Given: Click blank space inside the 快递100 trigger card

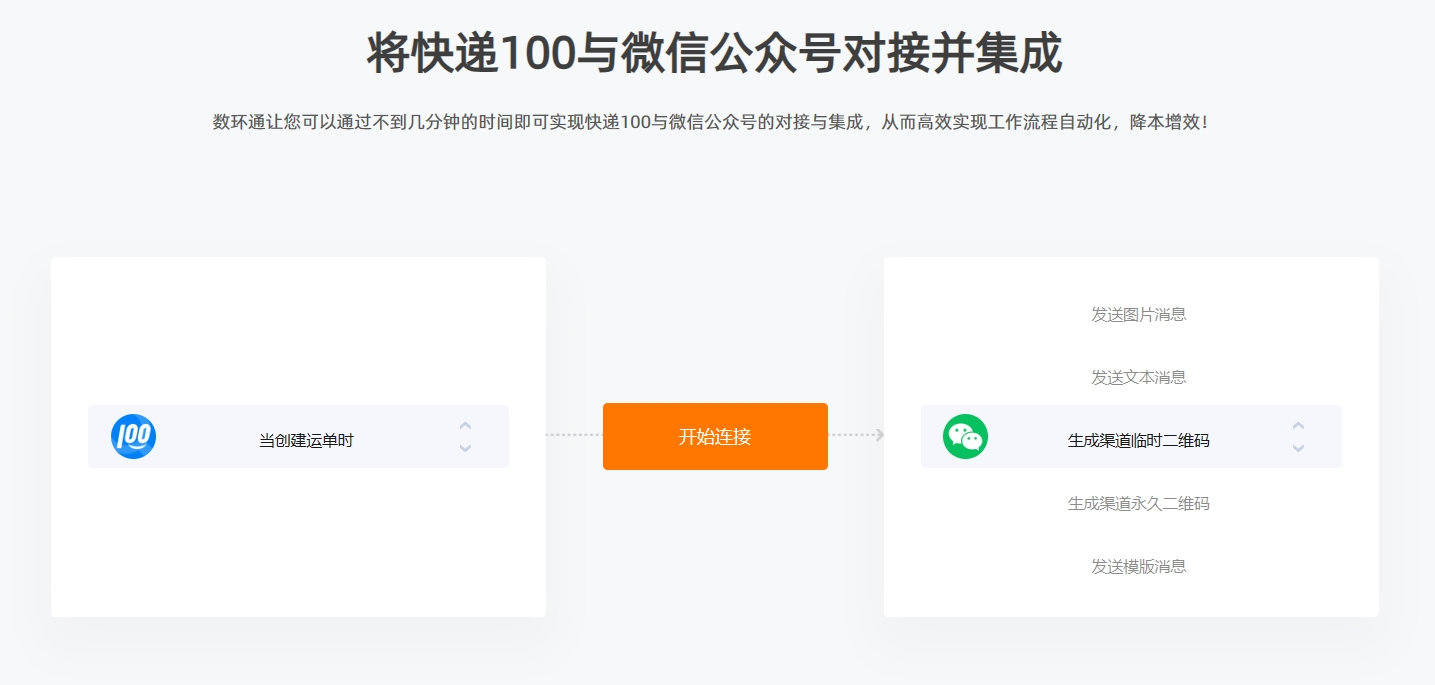Looking at the screenshot, I should pos(298,330).
